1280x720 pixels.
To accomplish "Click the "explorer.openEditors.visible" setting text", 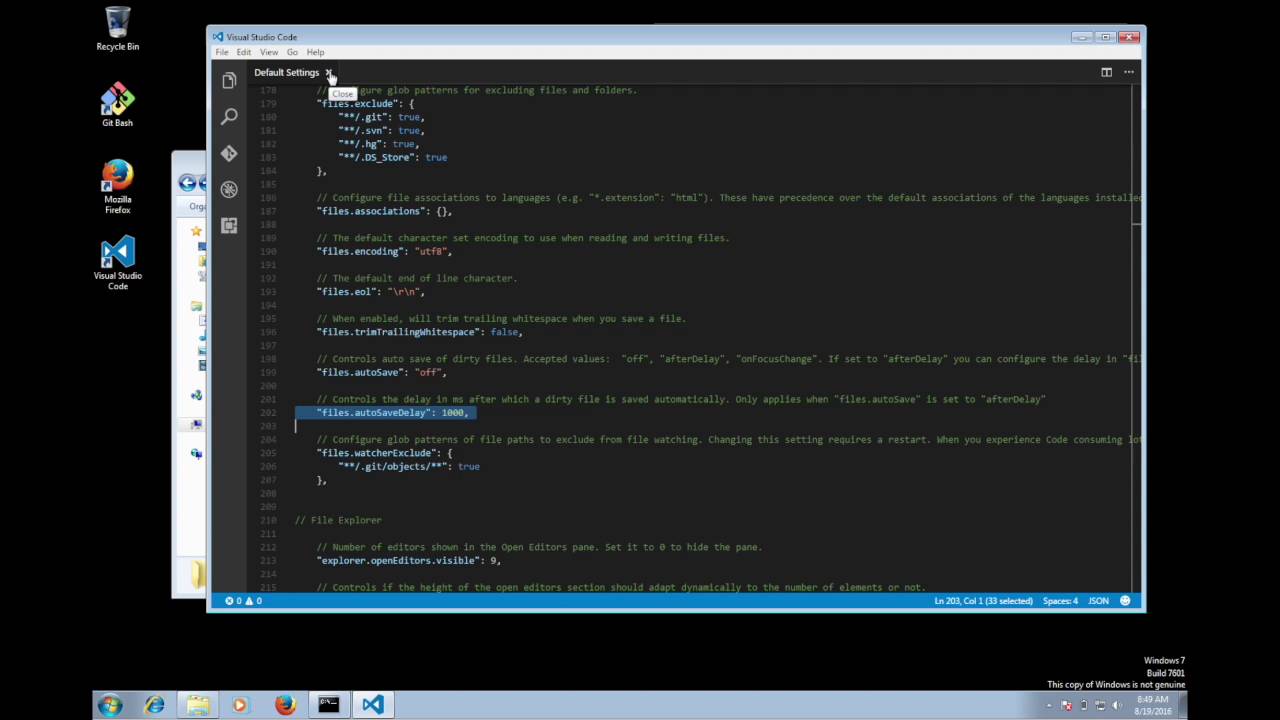I will (398, 561).
